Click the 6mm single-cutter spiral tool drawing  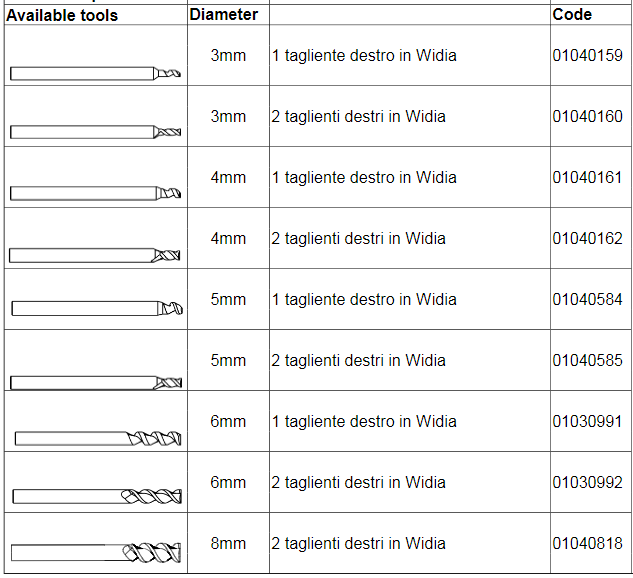click(98, 438)
